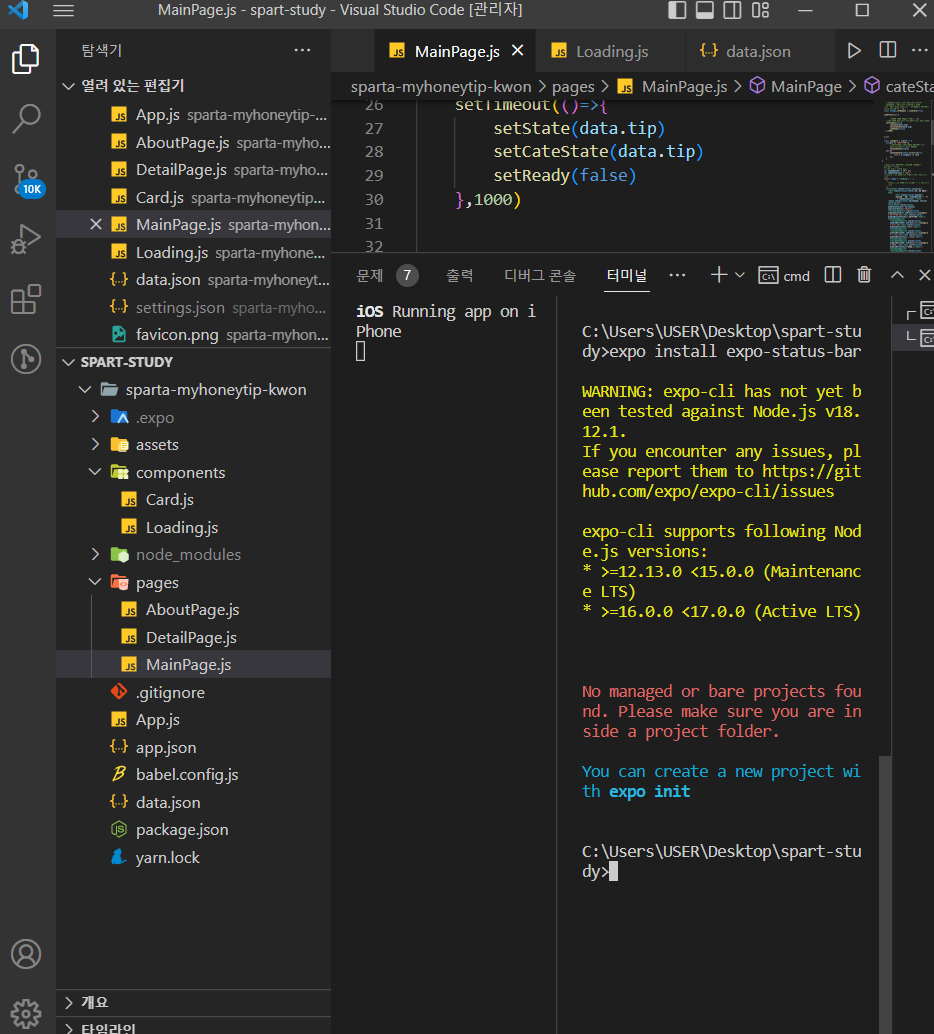934x1034 pixels.
Task: Open the 출력 output panel tab
Action: click(460, 276)
